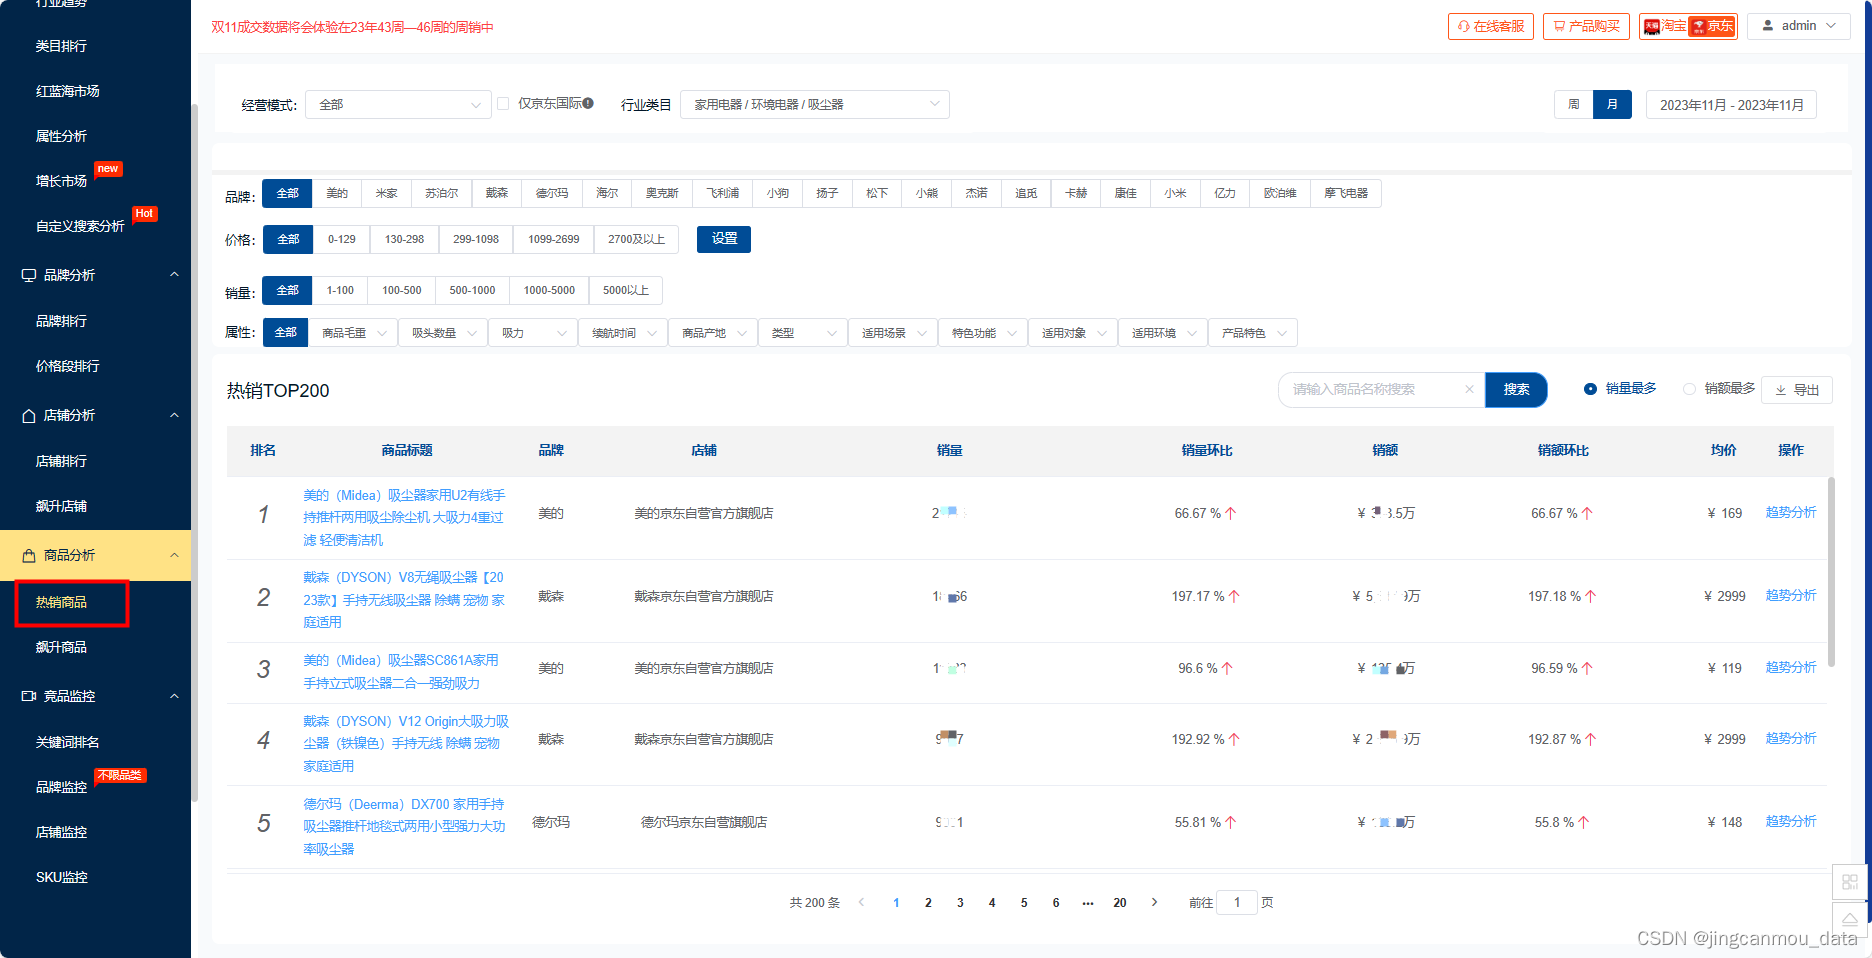Click the 竞品监控 camera icon in sidebar
This screenshot has height=958, width=1872.
(x=29, y=696)
